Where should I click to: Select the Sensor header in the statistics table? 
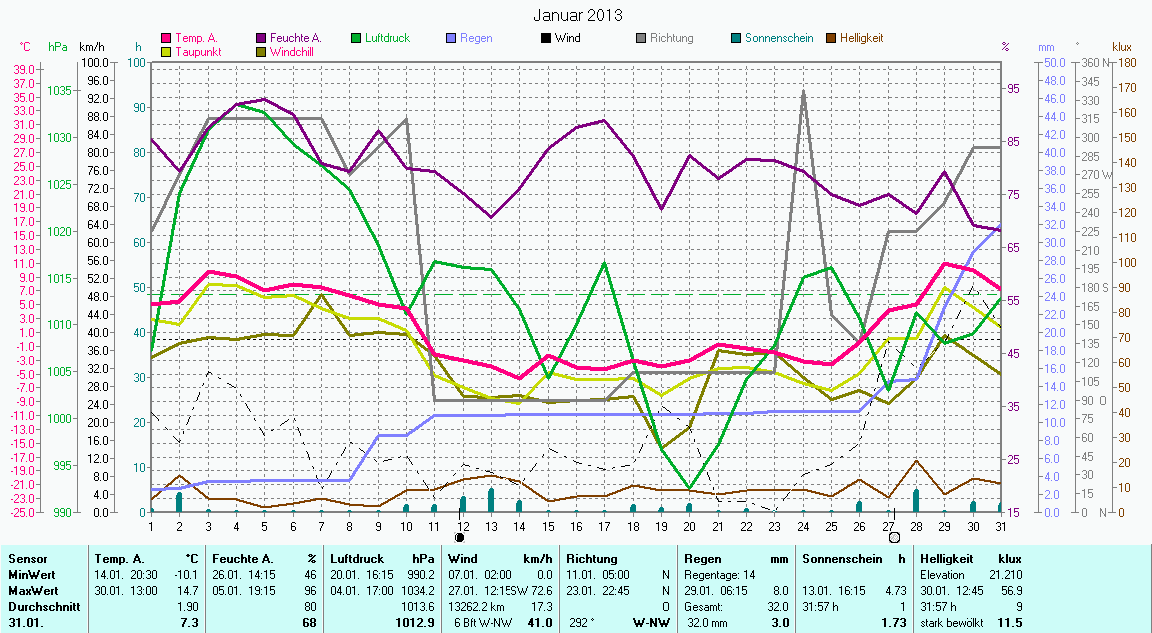(x=27, y=559)
